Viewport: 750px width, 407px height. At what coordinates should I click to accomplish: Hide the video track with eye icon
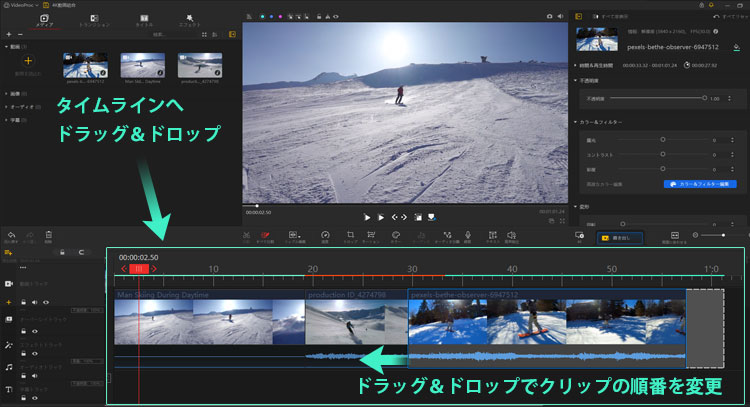pos(46,302)
